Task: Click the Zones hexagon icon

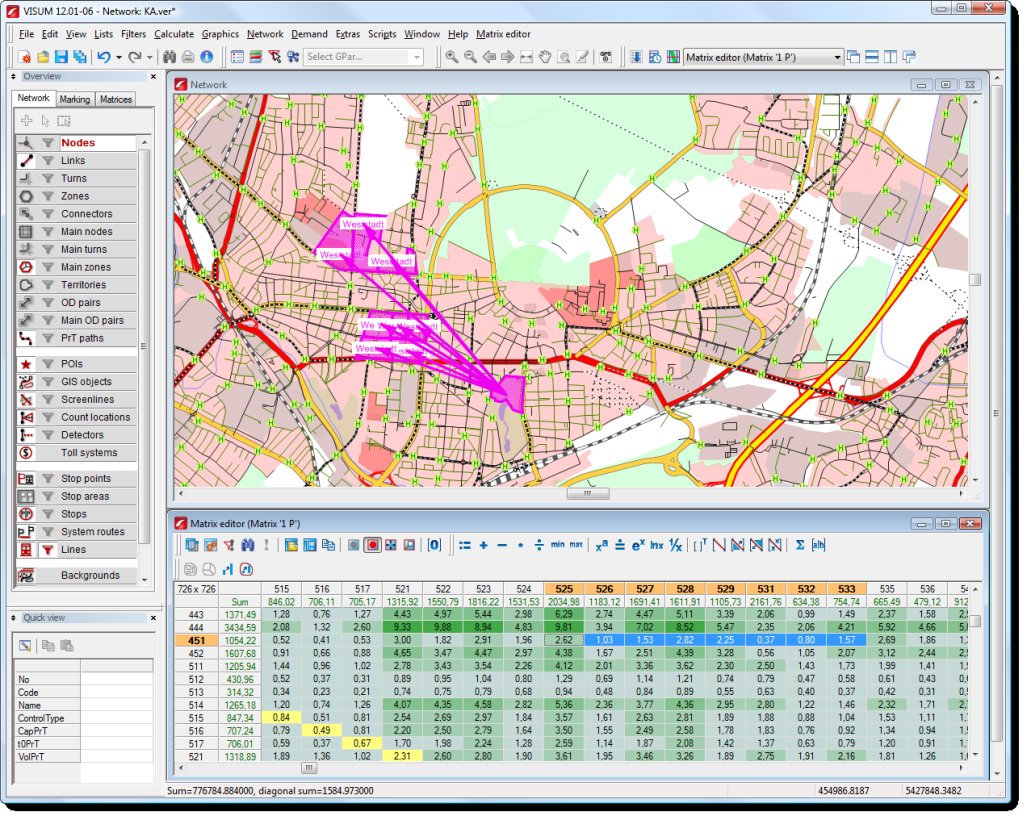Action: coord(25,196)
